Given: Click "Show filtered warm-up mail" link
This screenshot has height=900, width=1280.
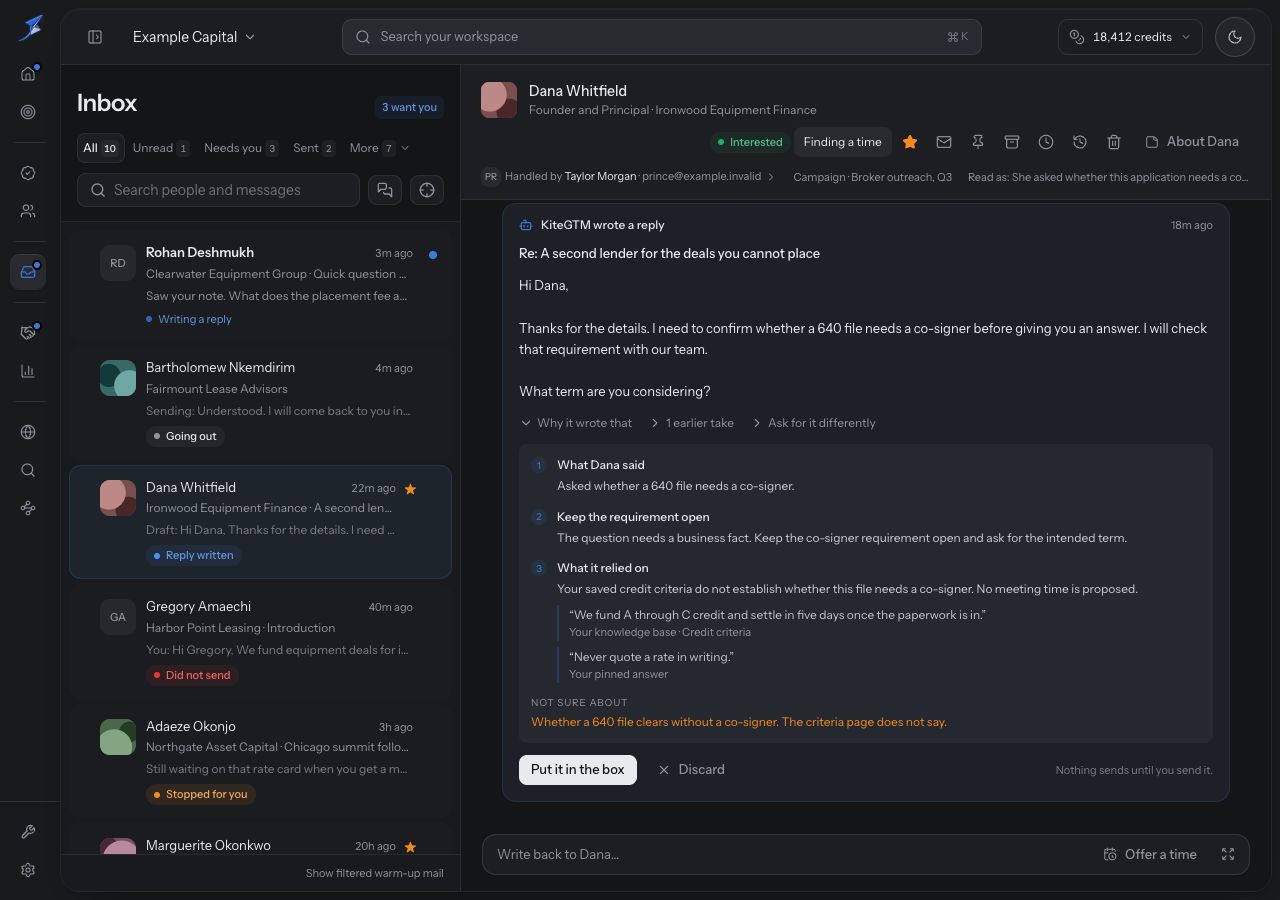Looking at the screenshot, I should 375,873.
